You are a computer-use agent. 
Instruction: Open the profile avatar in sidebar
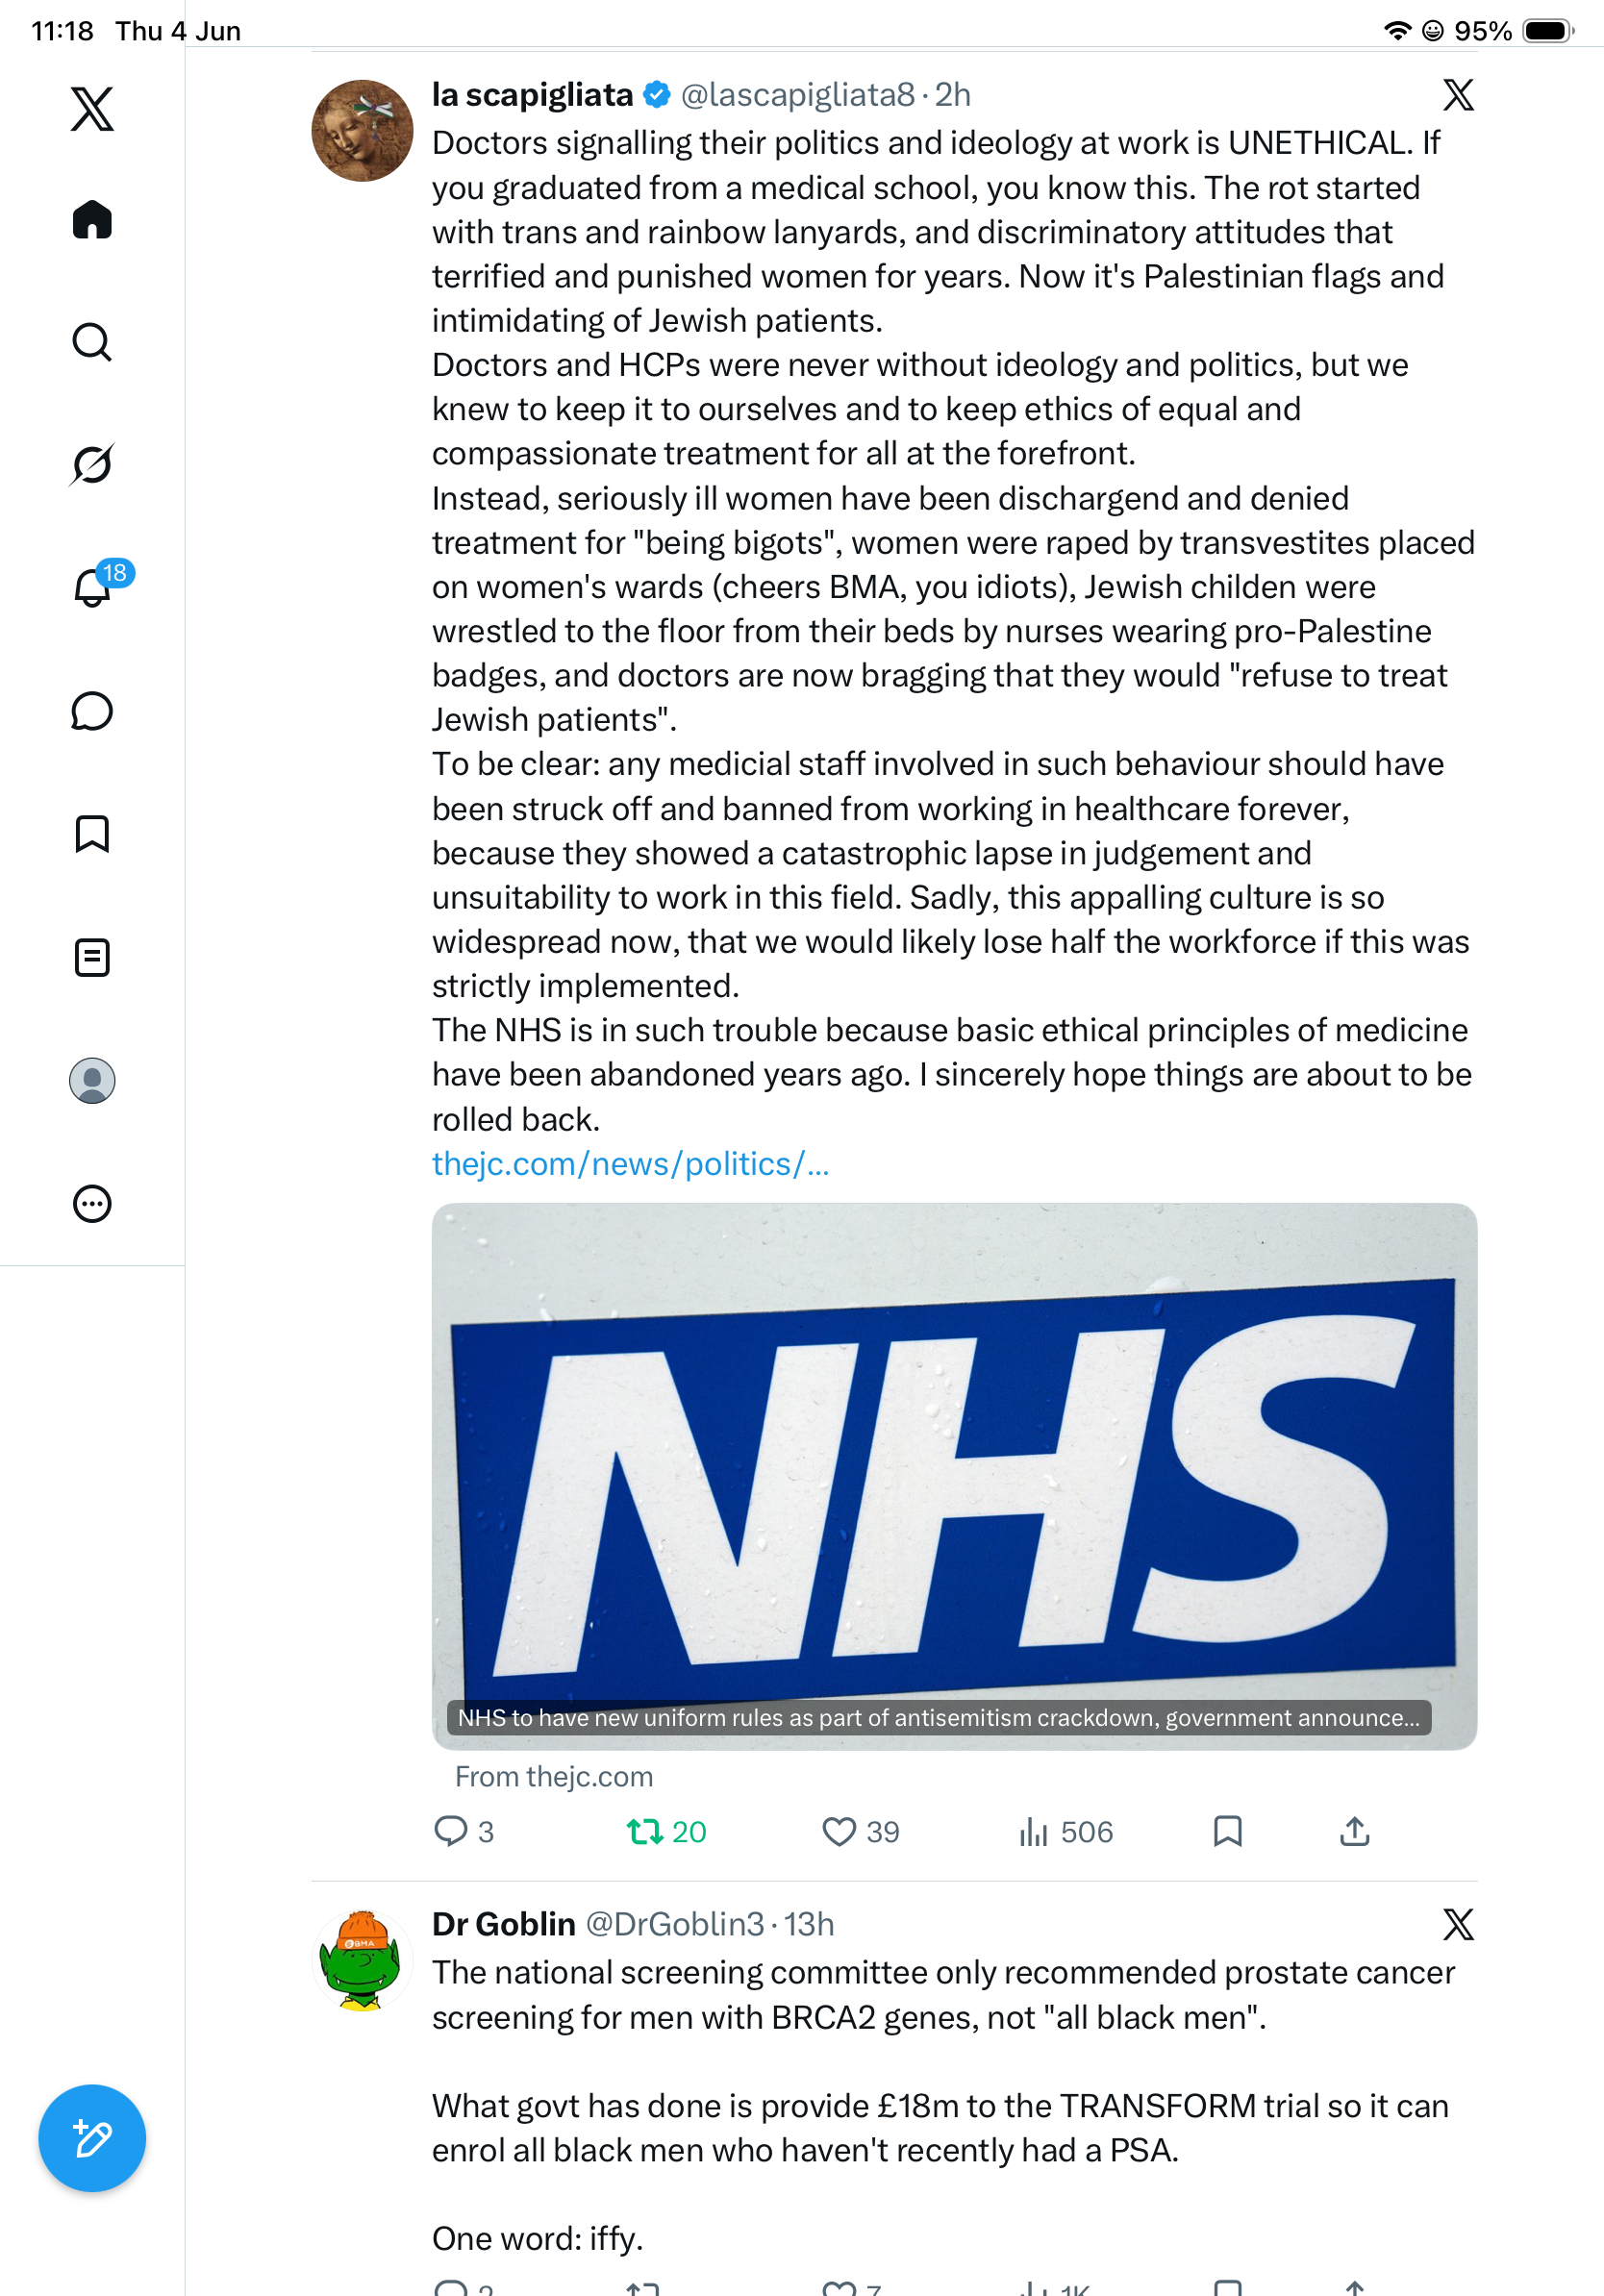click(x=92, y=1080)
